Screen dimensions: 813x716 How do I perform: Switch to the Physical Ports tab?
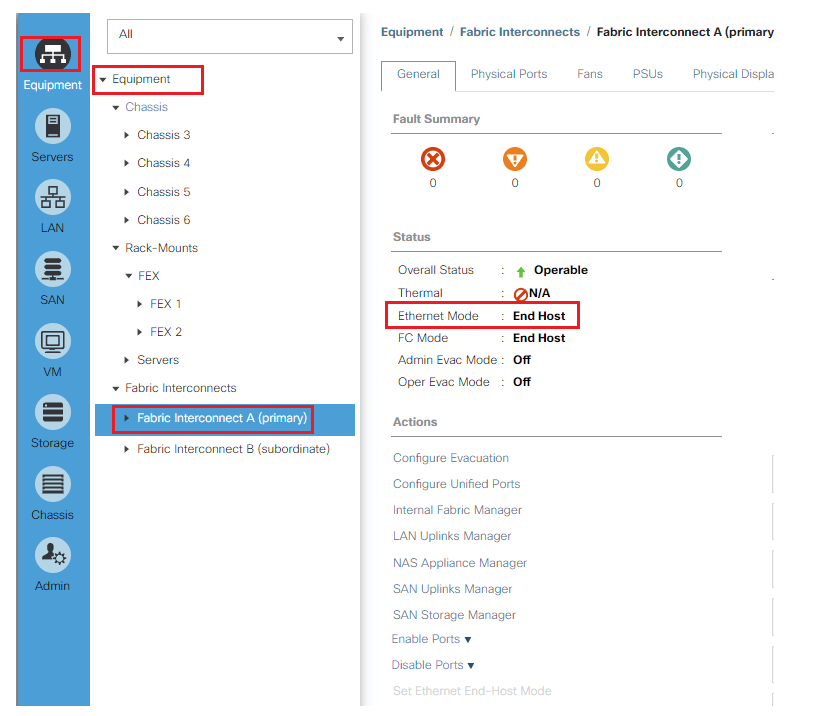click(508, 74)
